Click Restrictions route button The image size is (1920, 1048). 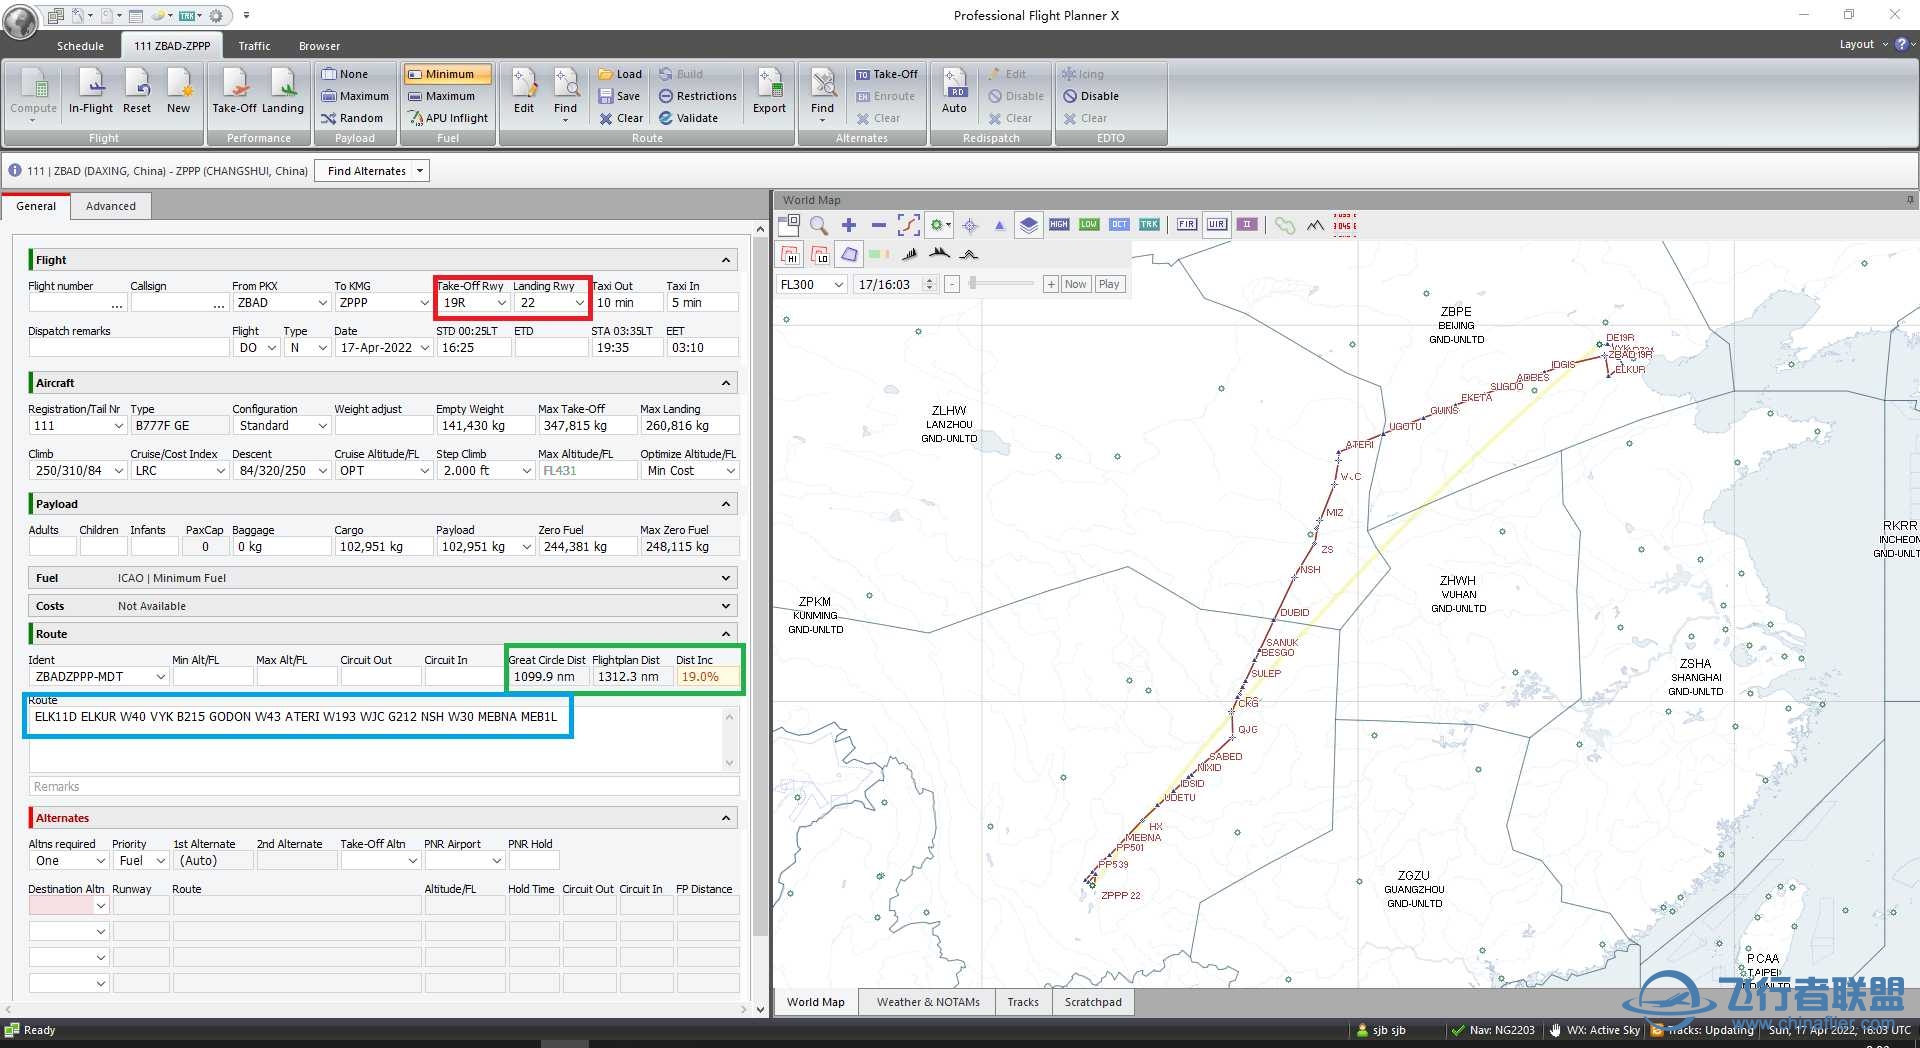tap(697, 96)
